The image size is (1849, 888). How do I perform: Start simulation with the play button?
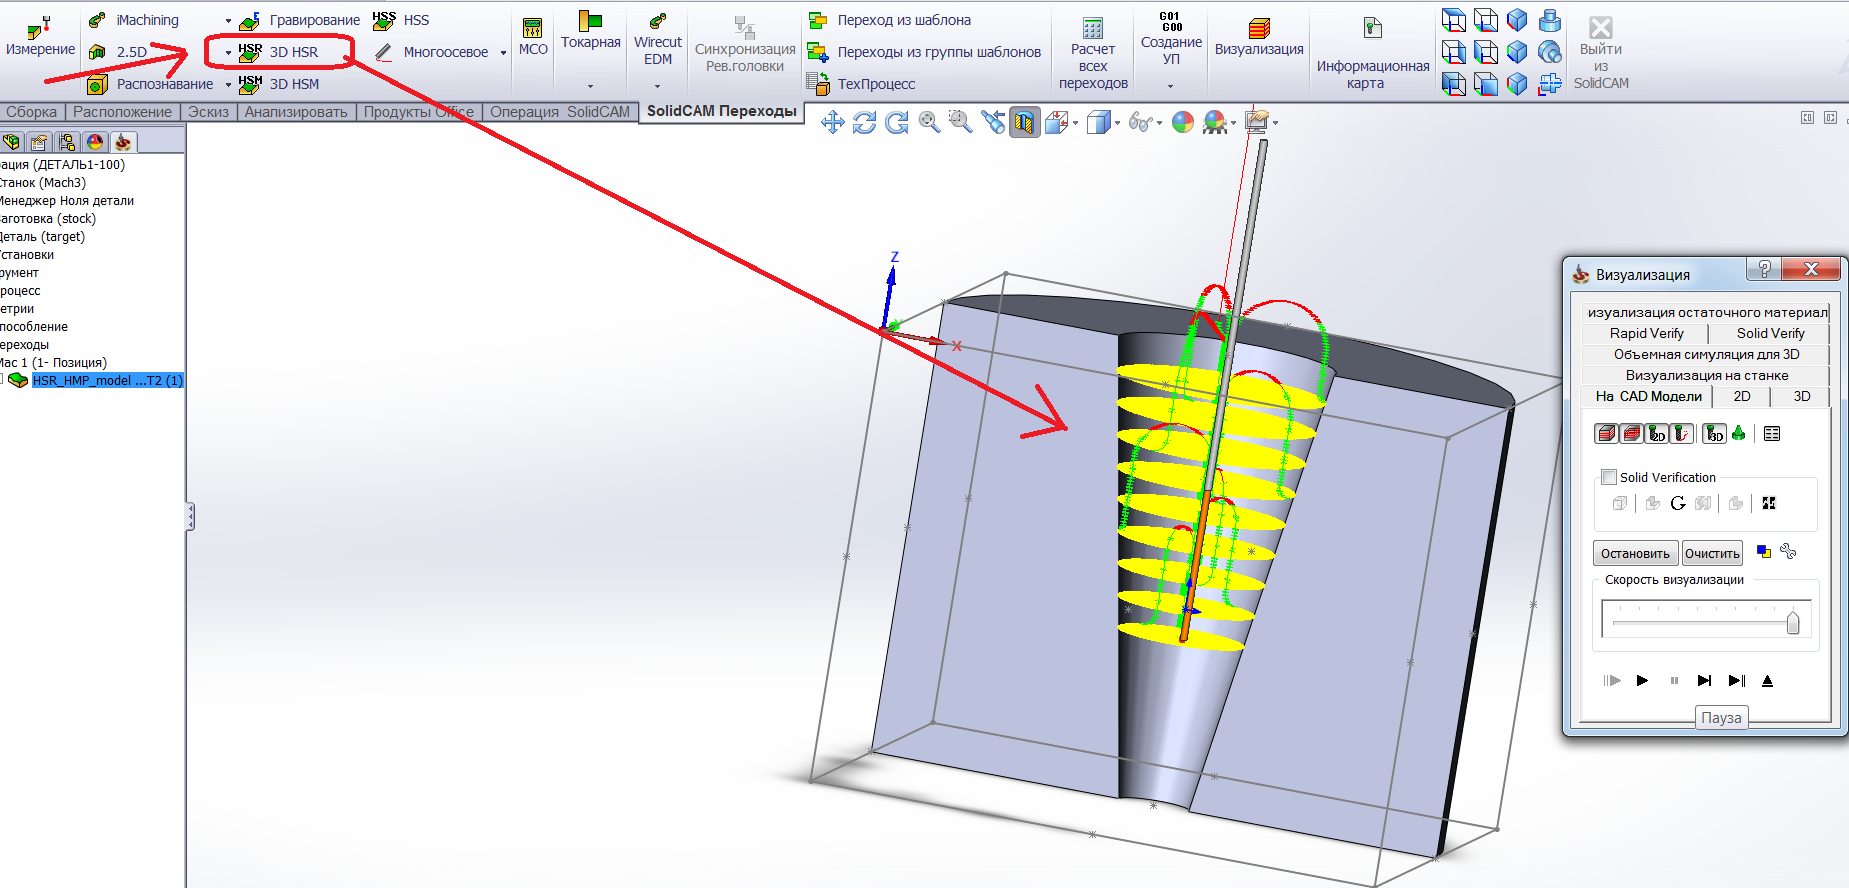click(x=1642, y=680)
